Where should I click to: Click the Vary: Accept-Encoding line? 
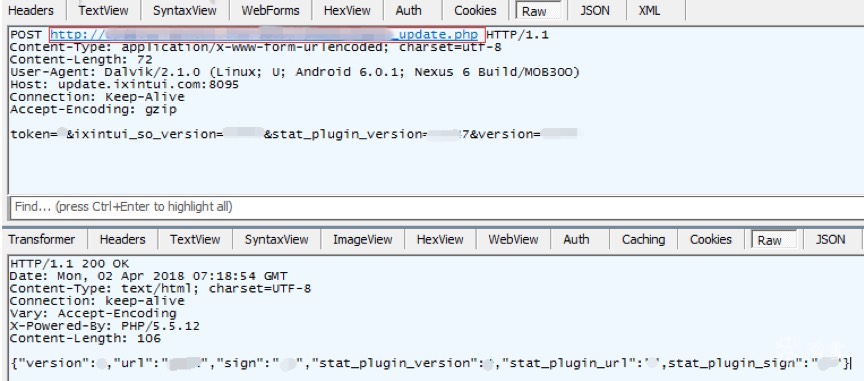[x=93, y=314]
